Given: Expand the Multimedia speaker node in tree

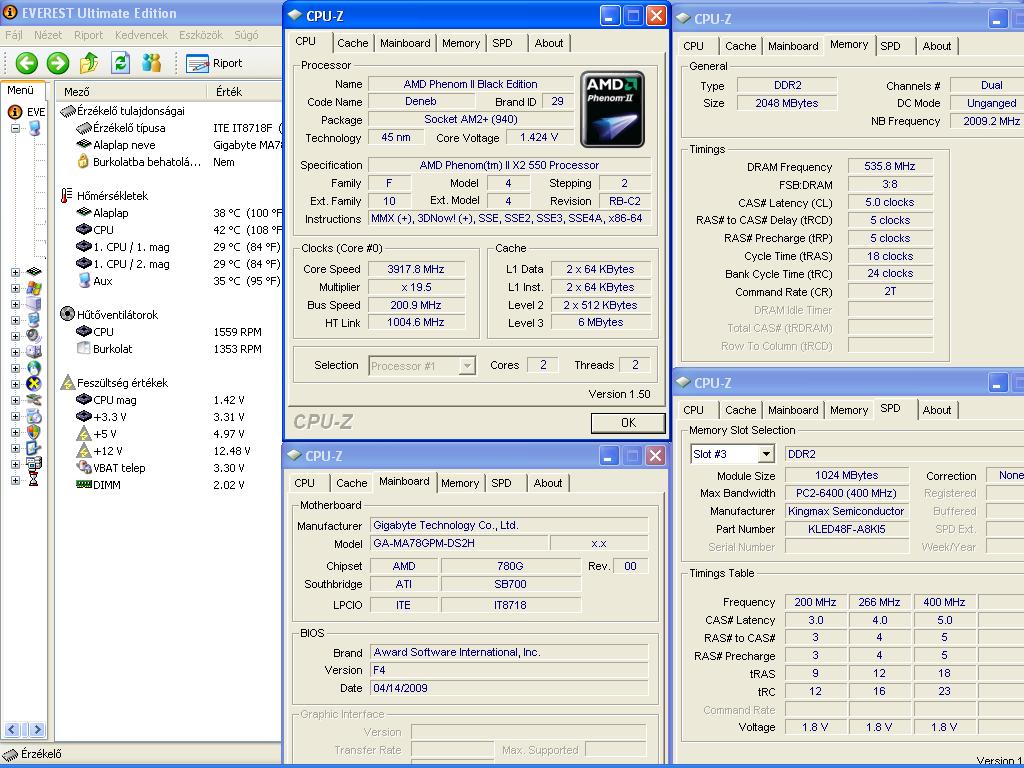Looking at the screenshot, I should [15, 336].
